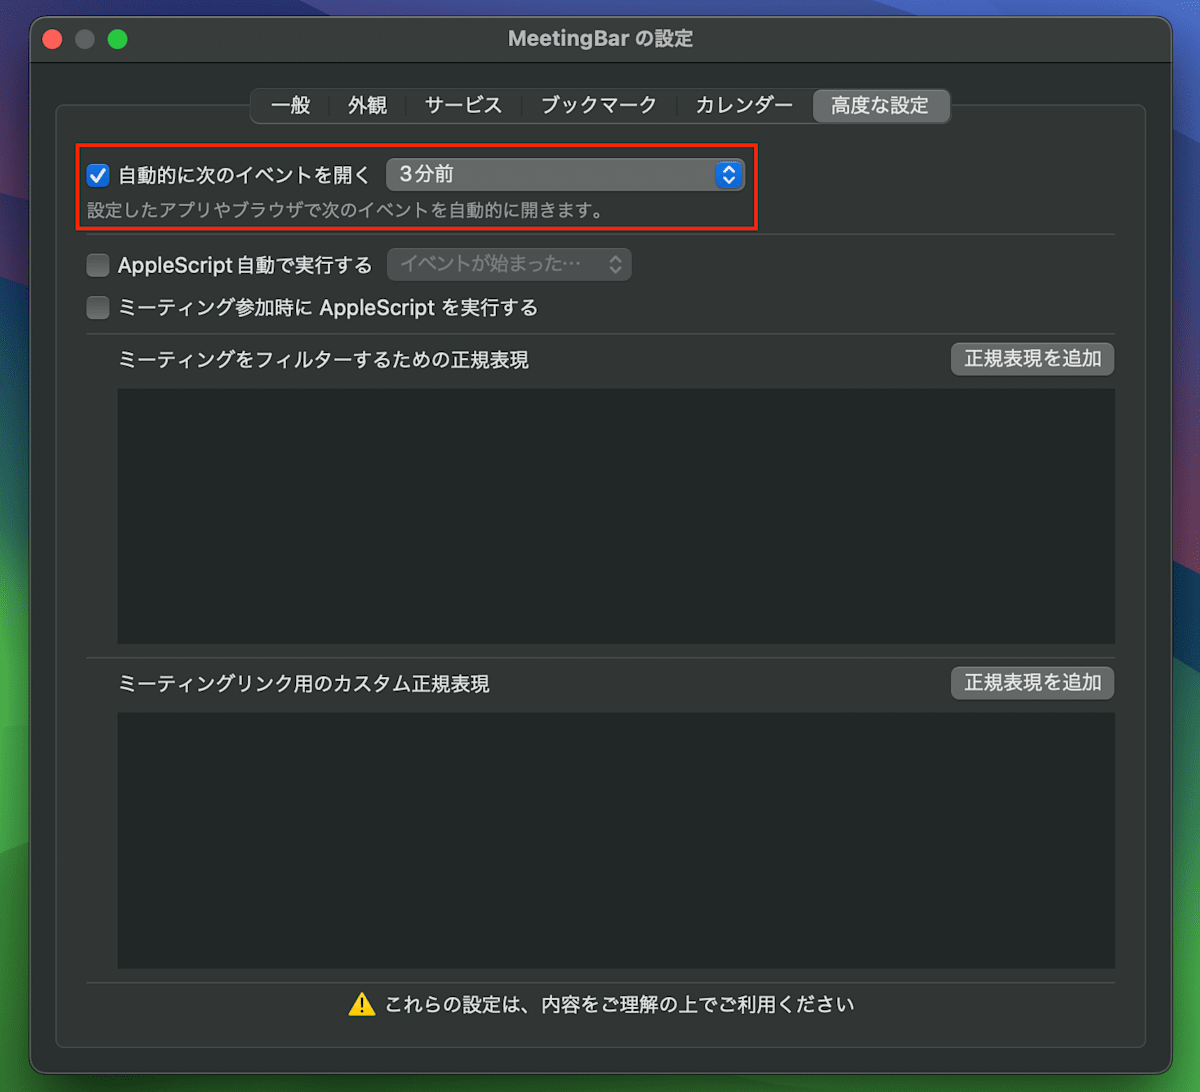Click 正規表現を追加 for meeting filter

(x=1032, y=359)
